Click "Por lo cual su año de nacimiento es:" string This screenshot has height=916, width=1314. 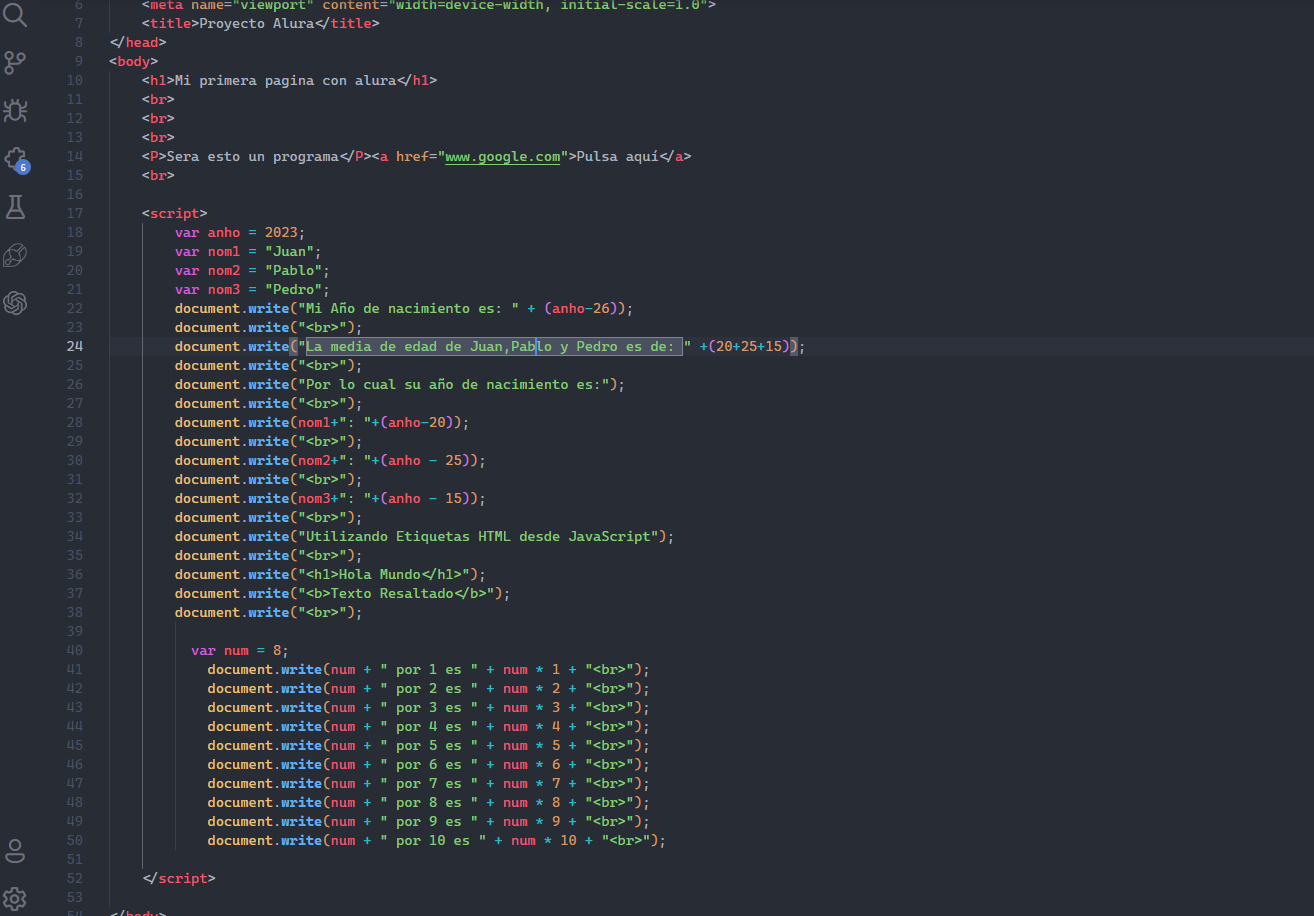coord(454,384)
